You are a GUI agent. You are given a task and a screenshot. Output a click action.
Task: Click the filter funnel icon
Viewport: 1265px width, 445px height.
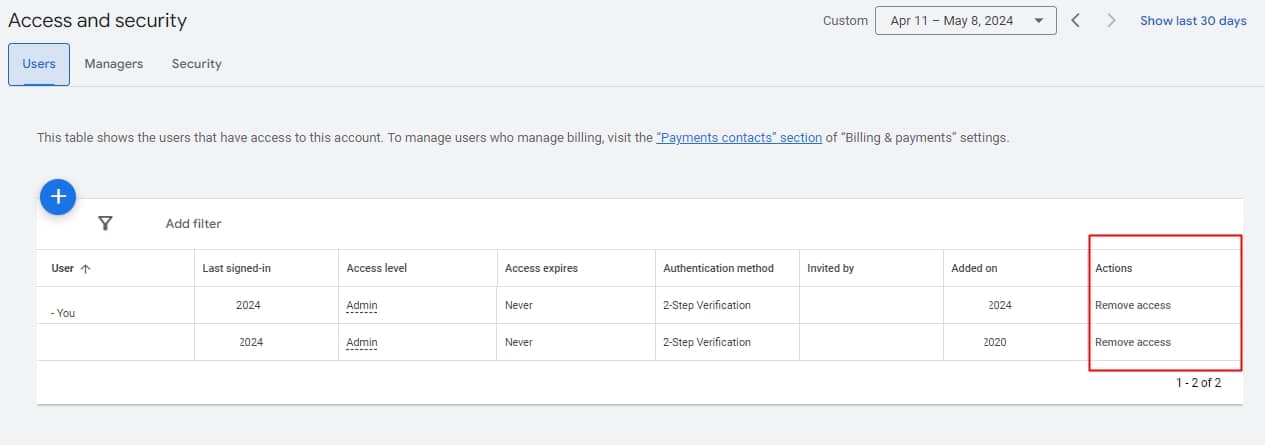(105, 224)
